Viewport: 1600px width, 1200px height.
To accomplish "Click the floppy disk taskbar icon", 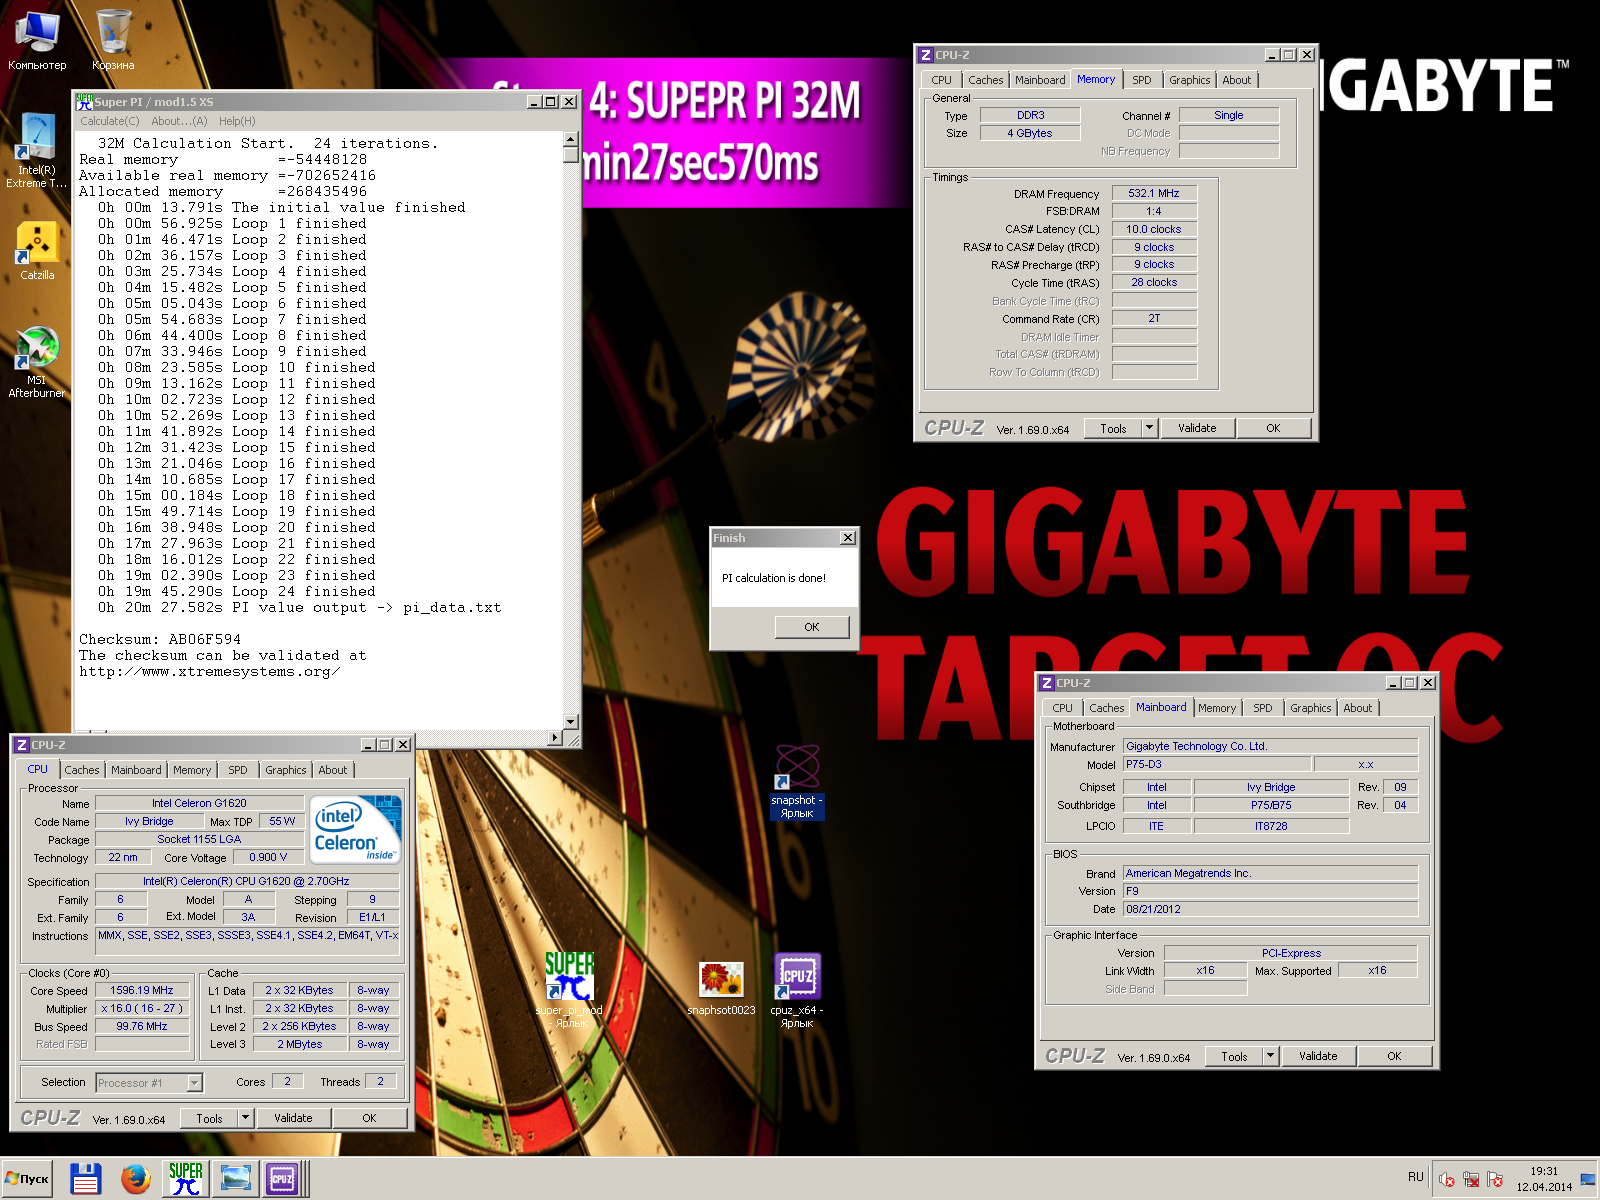I will [x=86, y=1179].
